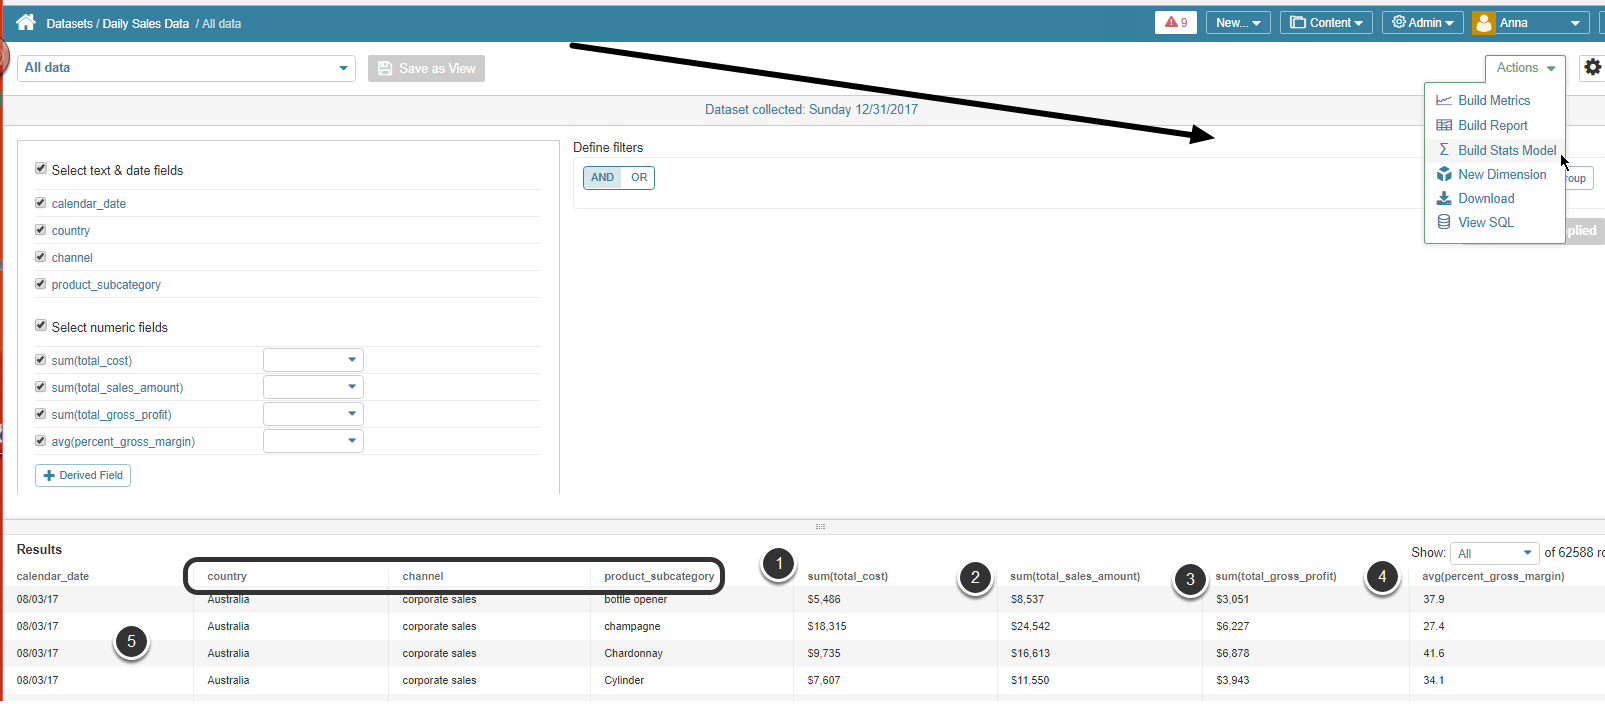Screen dimensions: 1605x704
Task: Expand the New... dropdown in header
Action: tap(1238, 22)
